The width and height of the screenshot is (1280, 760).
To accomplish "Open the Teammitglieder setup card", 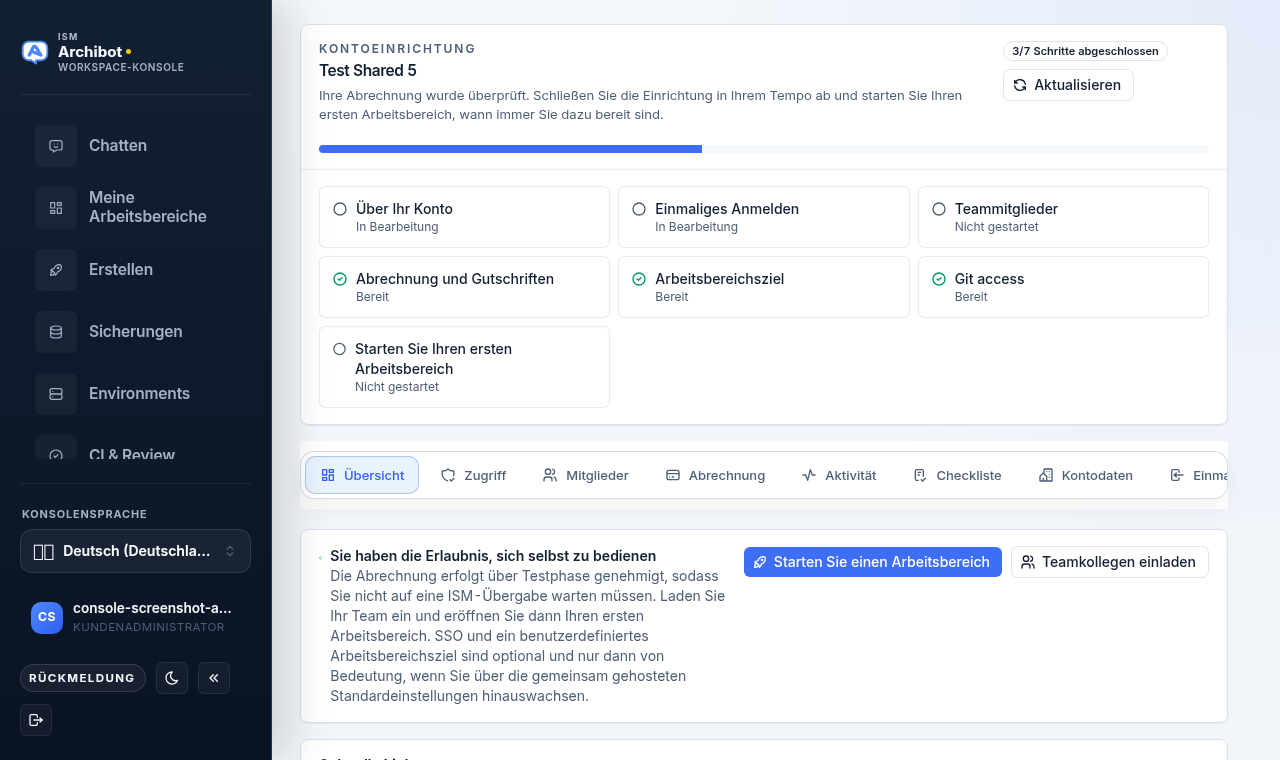I will click(x=1063, y=217).
